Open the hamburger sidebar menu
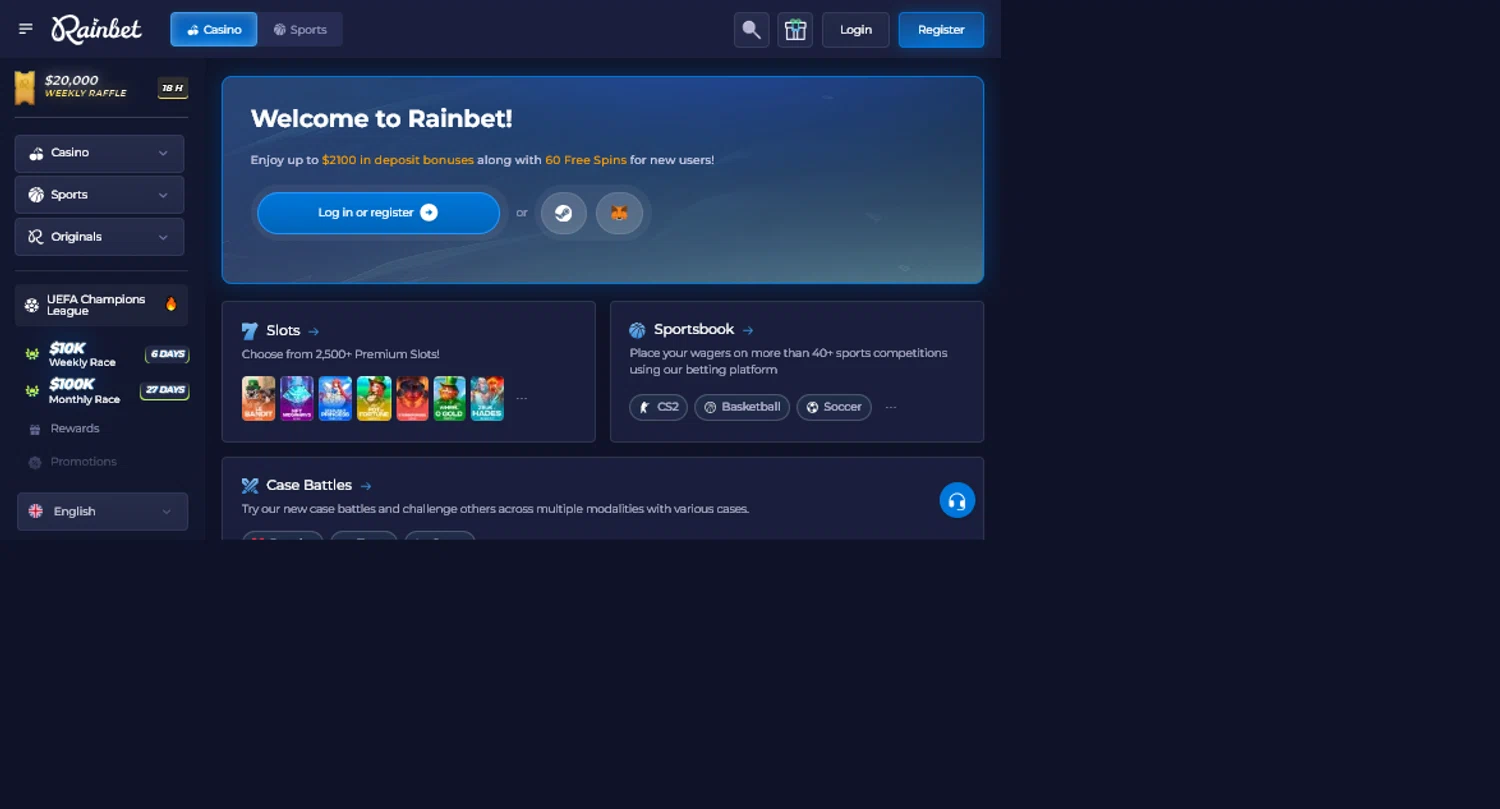The image size is (1500, 809). tap(26, 29)
